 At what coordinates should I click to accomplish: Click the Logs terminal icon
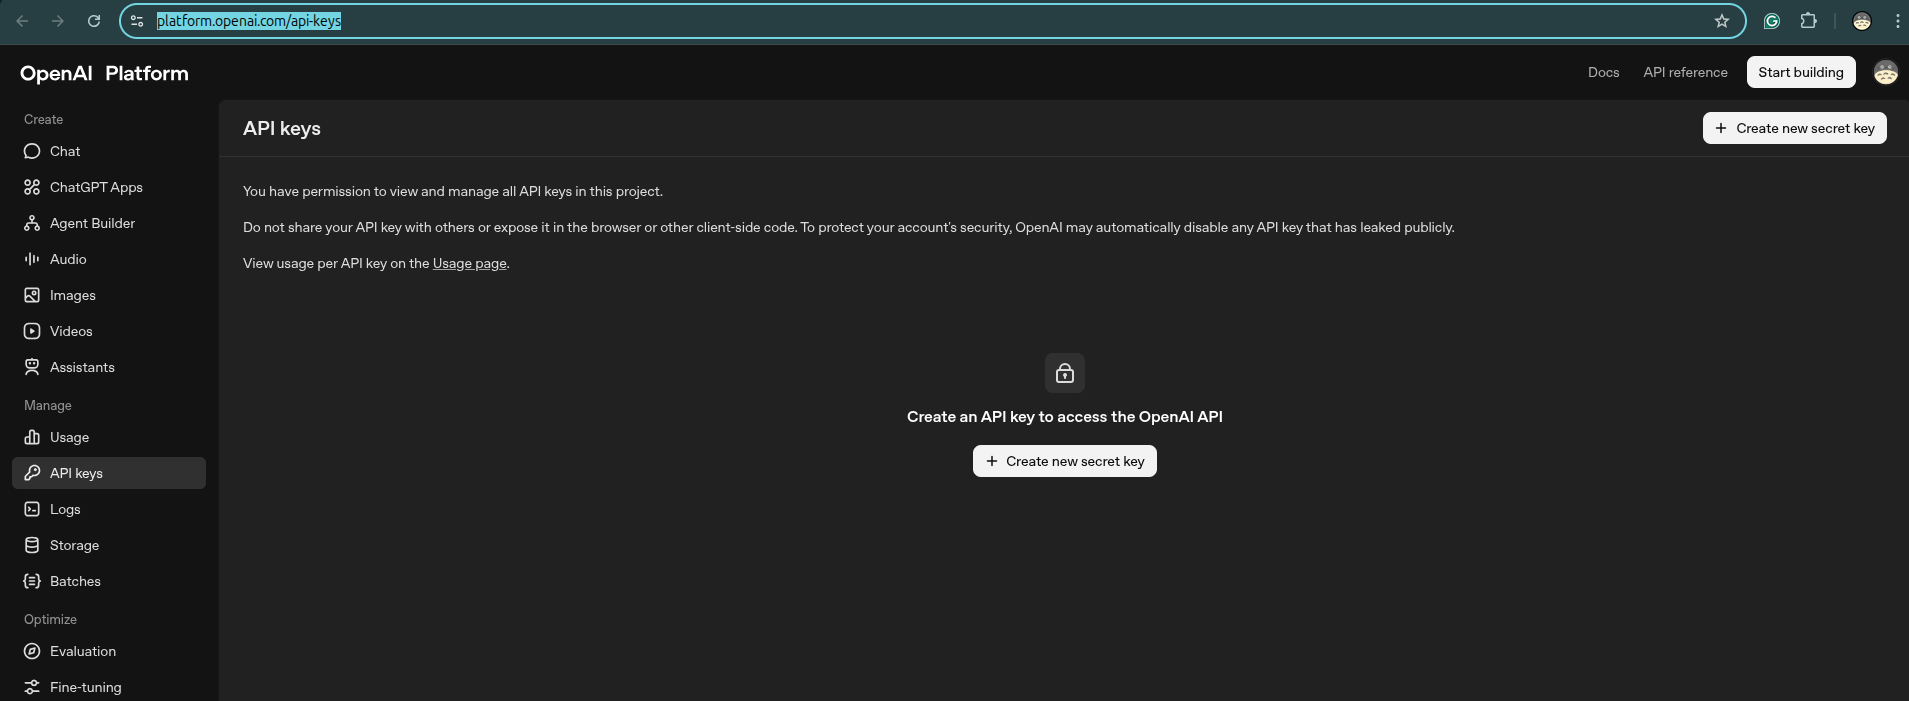coord(32,509)
